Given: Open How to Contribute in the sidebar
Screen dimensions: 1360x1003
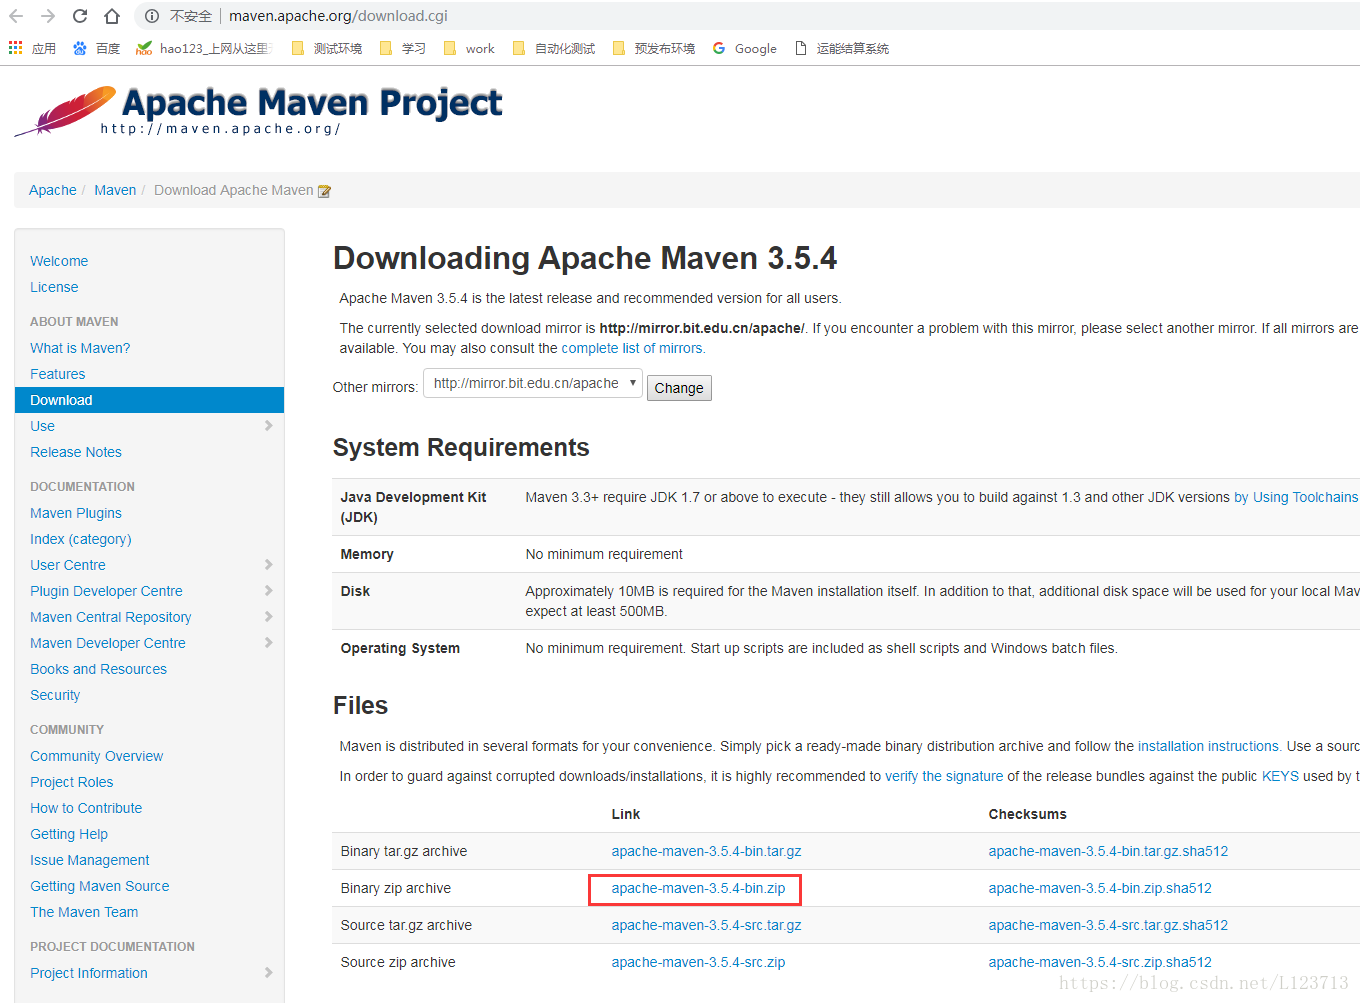Looking at the screenshot, I should click(x=86, y=808).
